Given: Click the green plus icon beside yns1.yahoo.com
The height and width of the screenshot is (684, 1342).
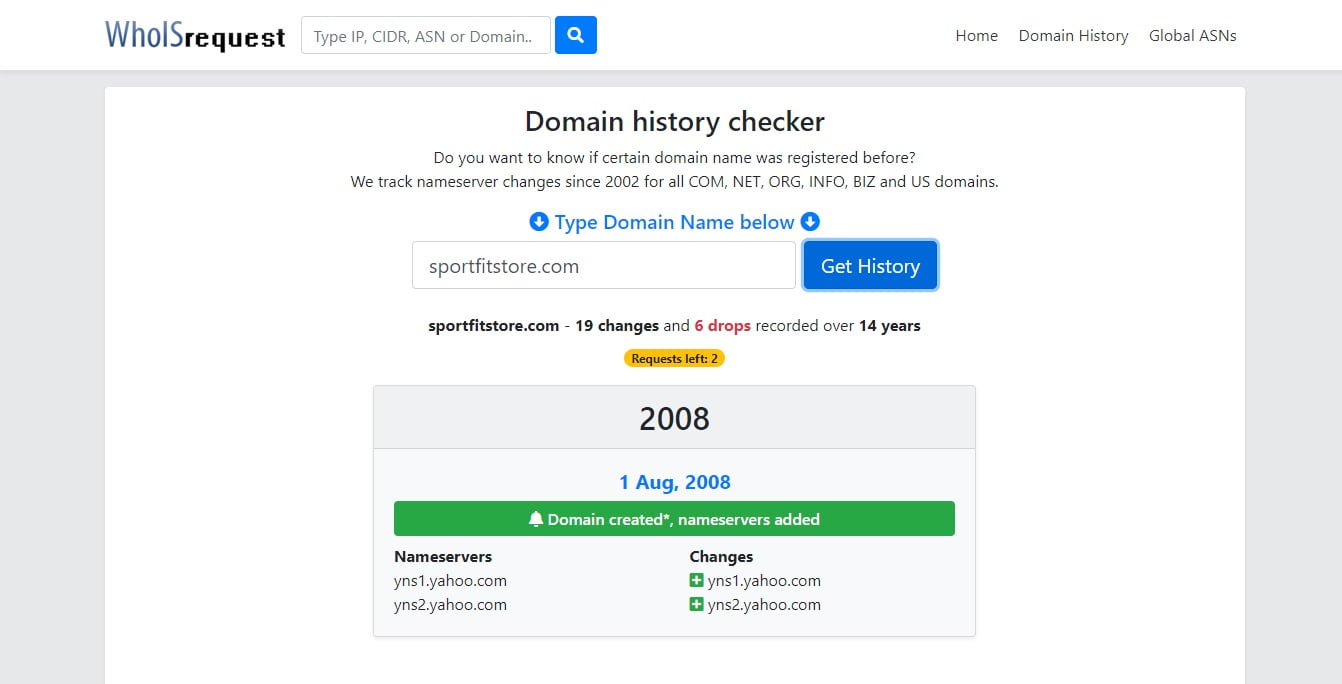Looking at the screenshot, I should click(x=697, y=580).
